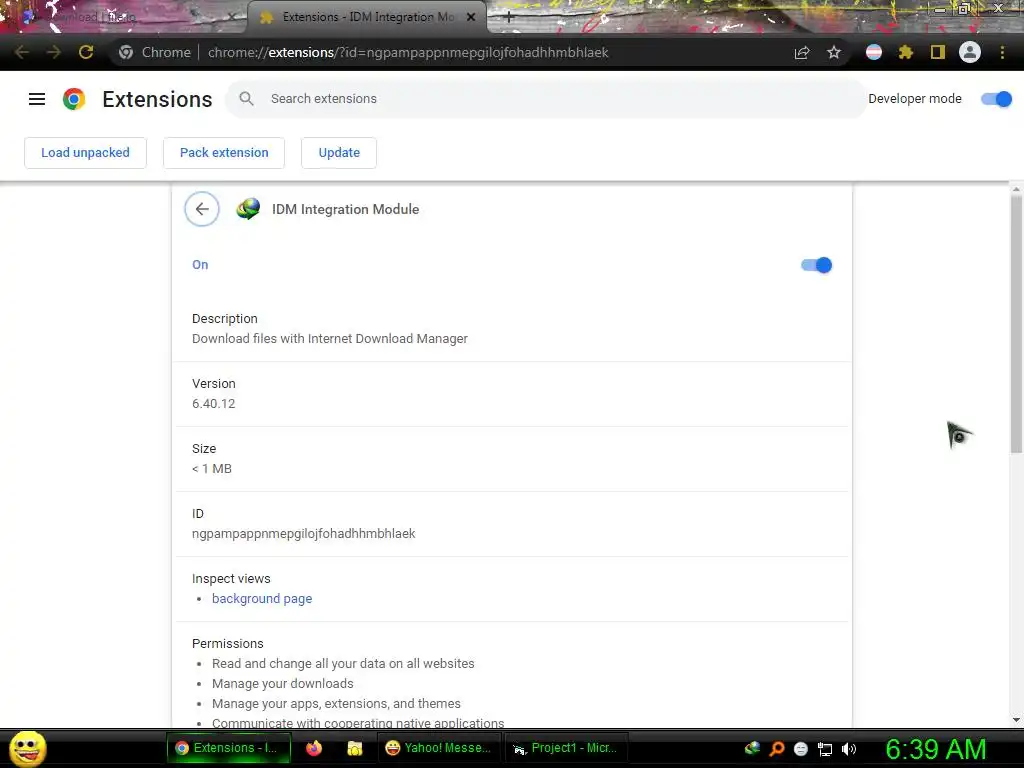Toggle the browser side panel icon

tap(938, 52)
